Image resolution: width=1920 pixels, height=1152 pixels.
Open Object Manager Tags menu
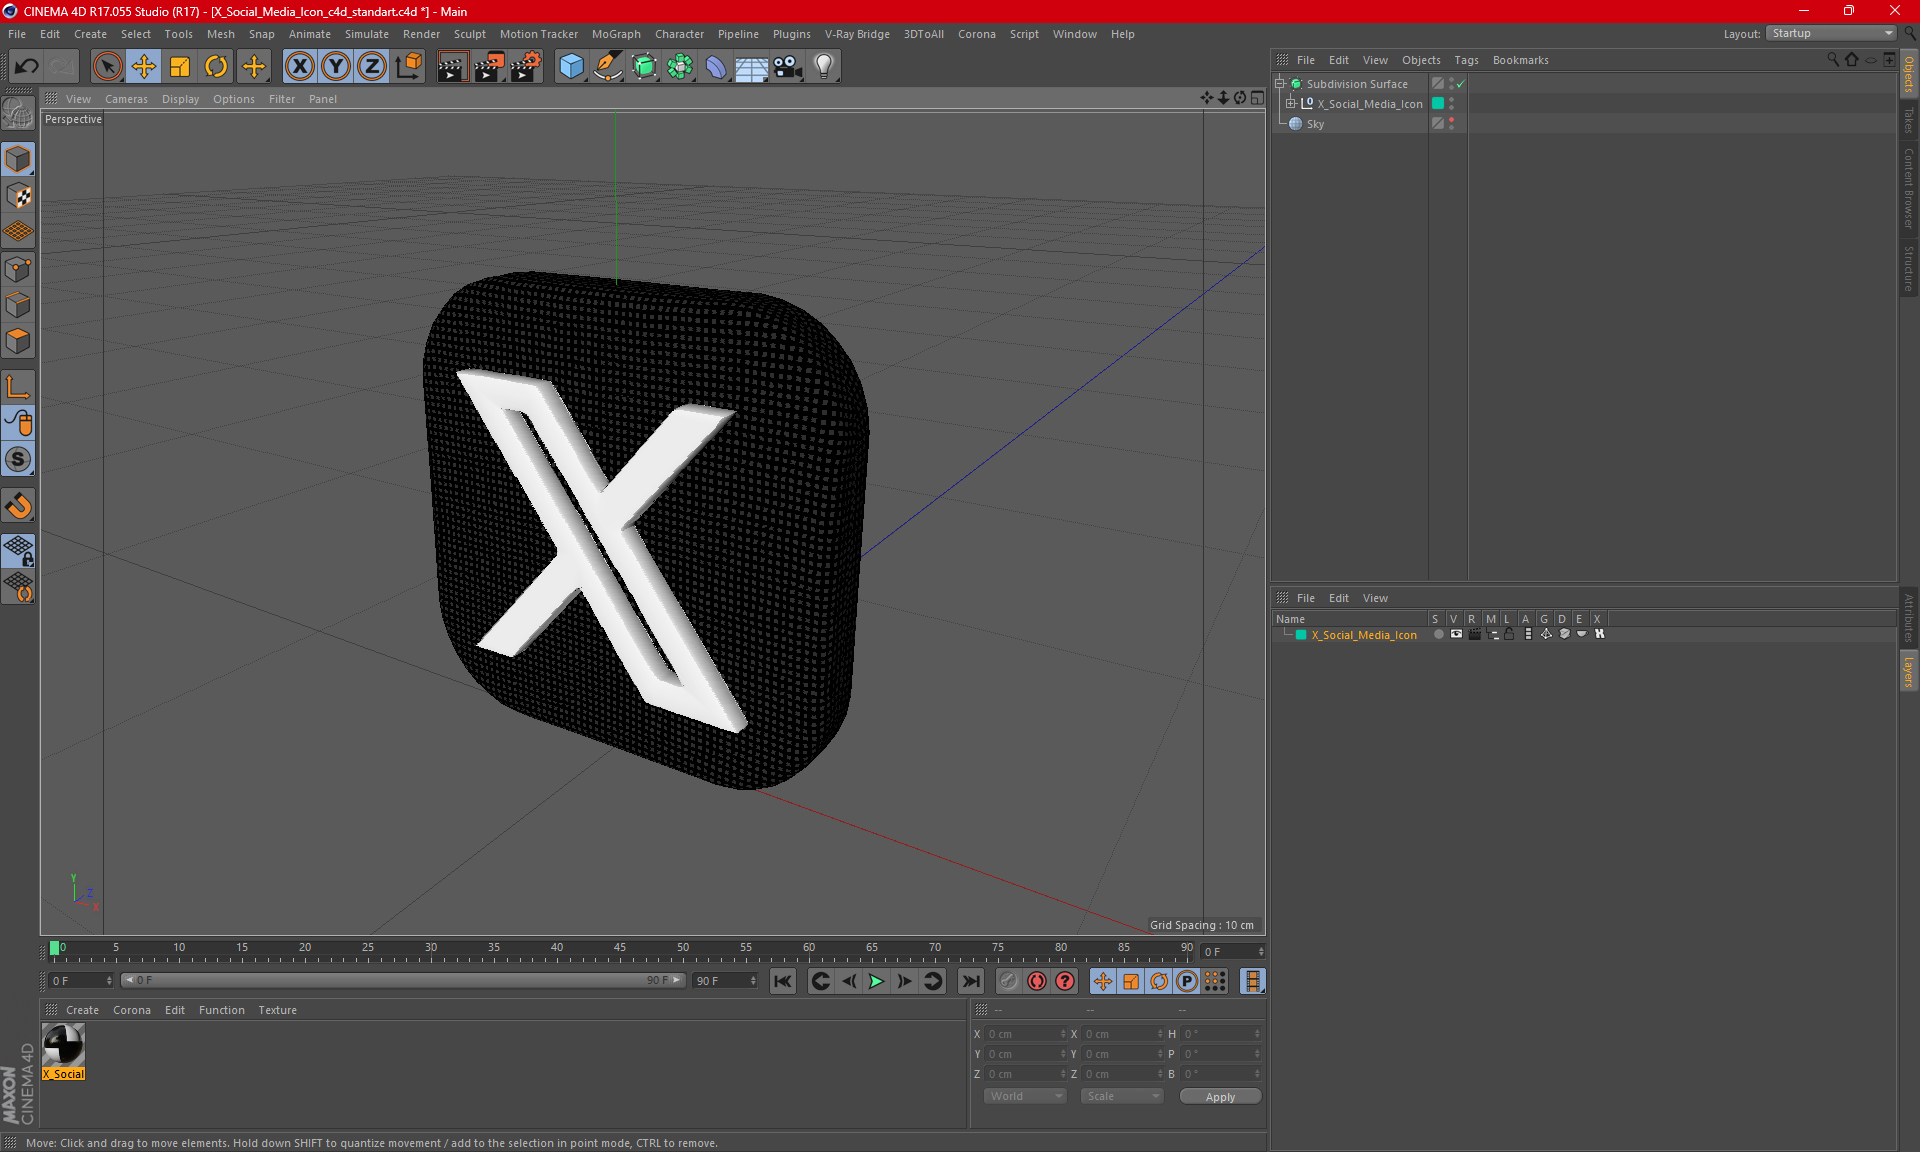(x=1466, y=60)
